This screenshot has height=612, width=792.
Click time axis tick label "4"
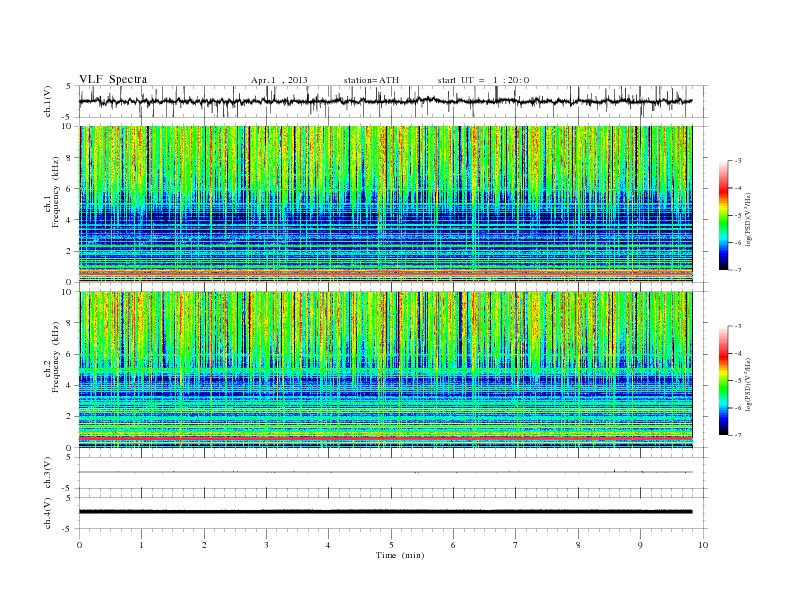[328, 545]
